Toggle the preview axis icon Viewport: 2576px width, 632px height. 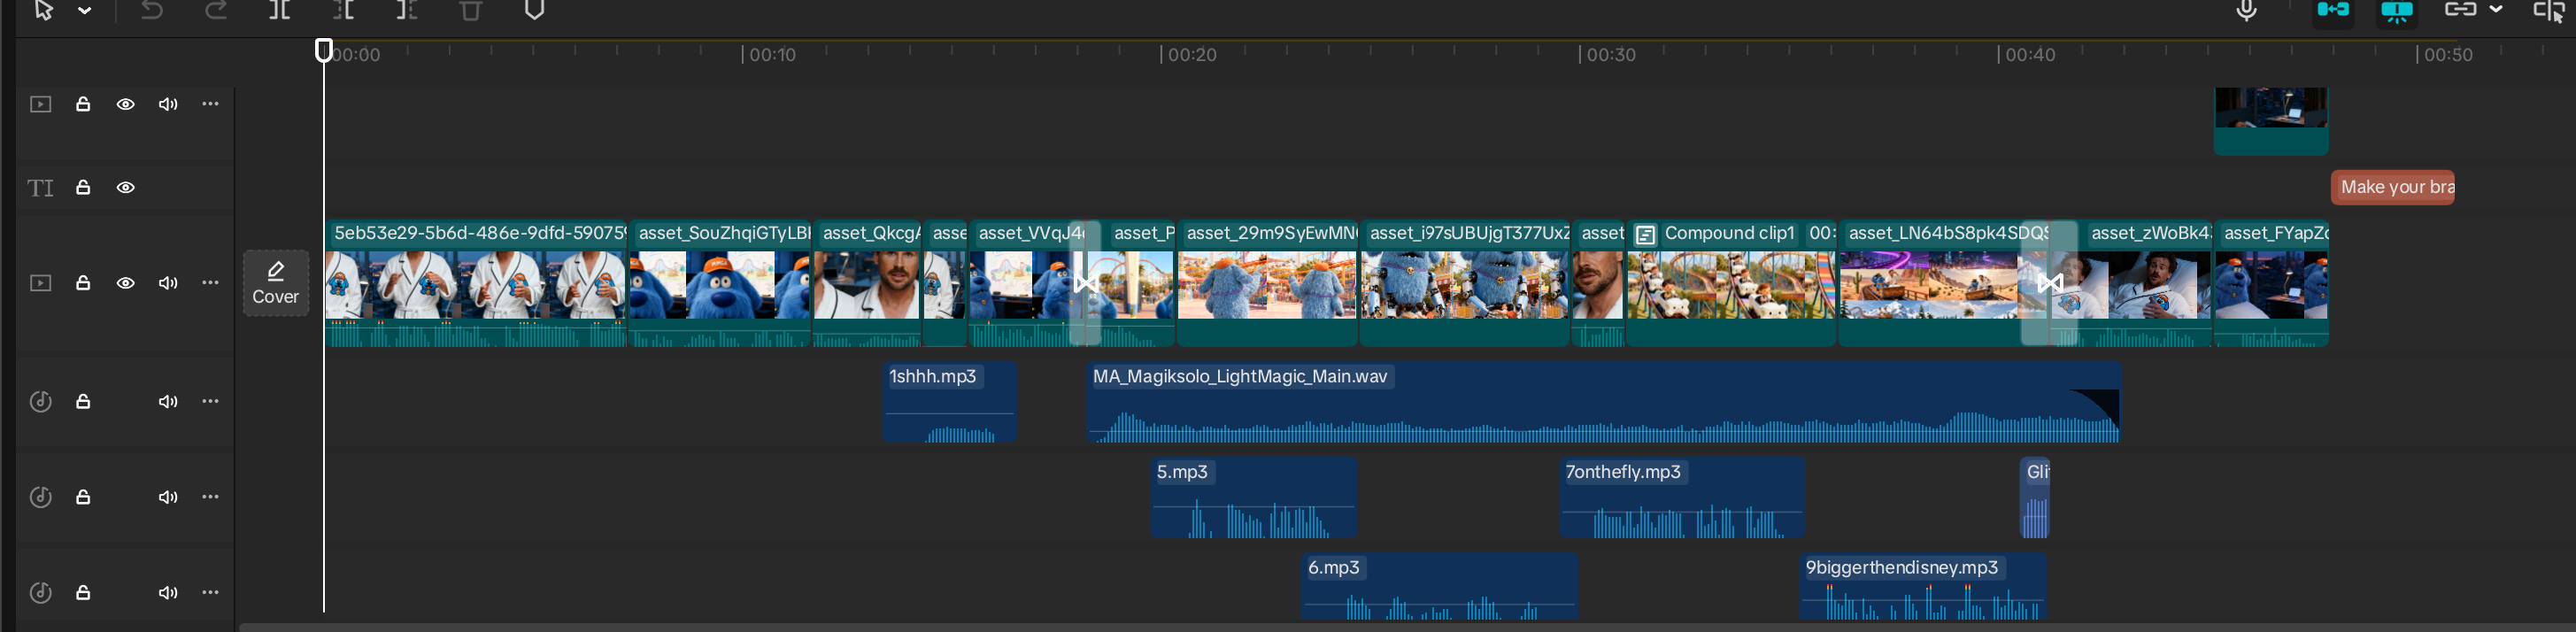tap(2548, 11)
